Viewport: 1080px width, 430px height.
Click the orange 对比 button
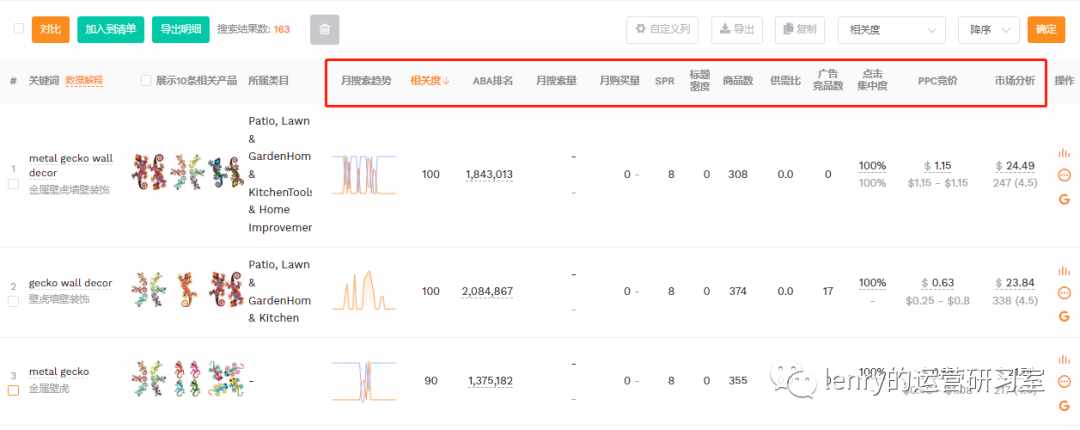tap(50, 30)
